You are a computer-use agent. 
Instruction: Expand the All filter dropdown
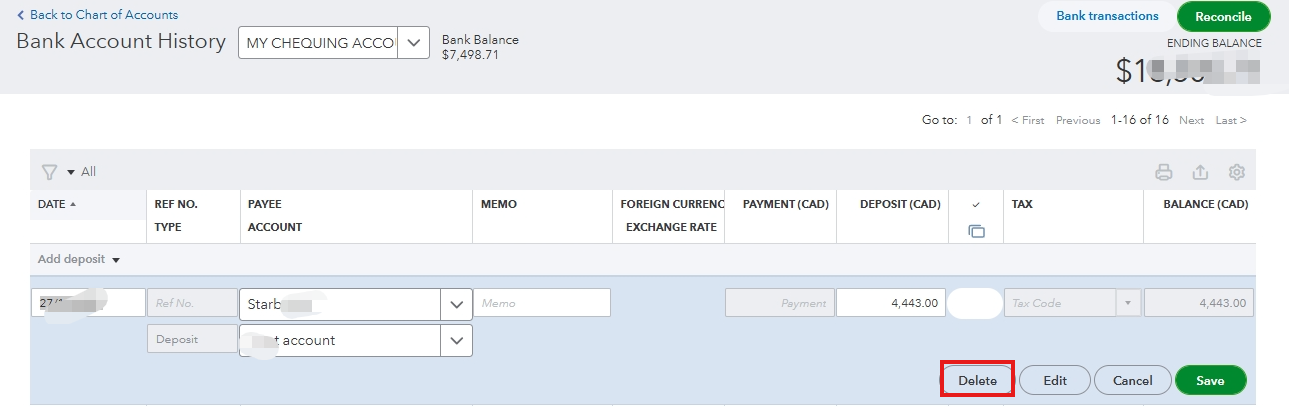click(x=82, y=172)
